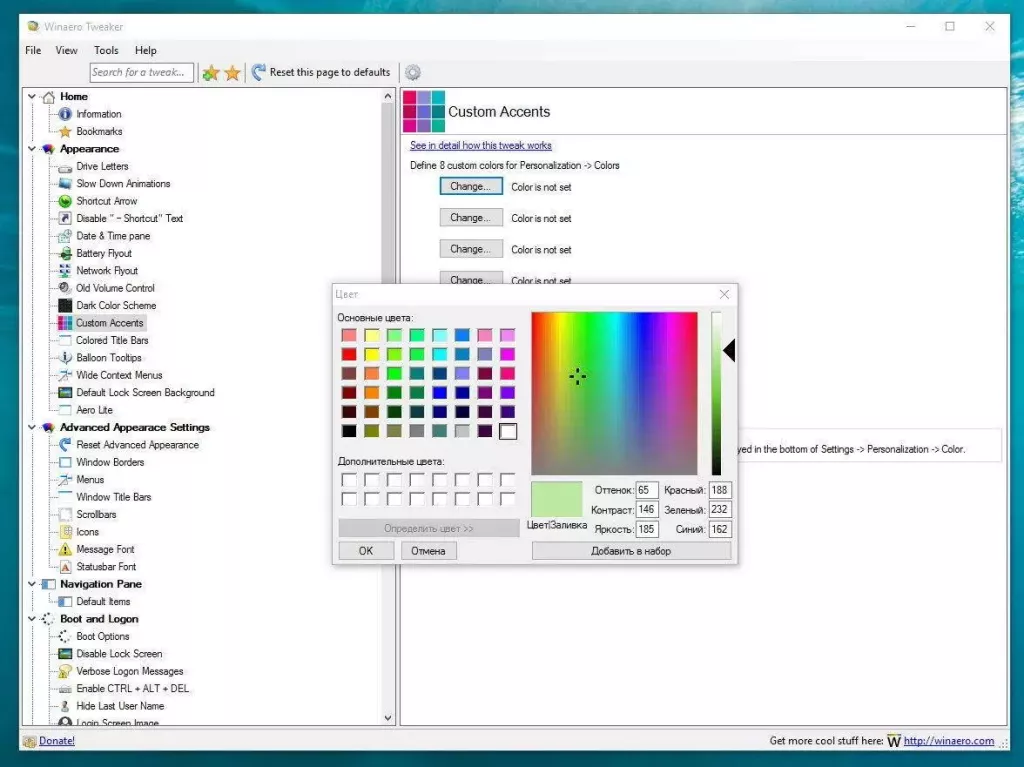Click the 'Search for a tweak' input box

(140, 72)
